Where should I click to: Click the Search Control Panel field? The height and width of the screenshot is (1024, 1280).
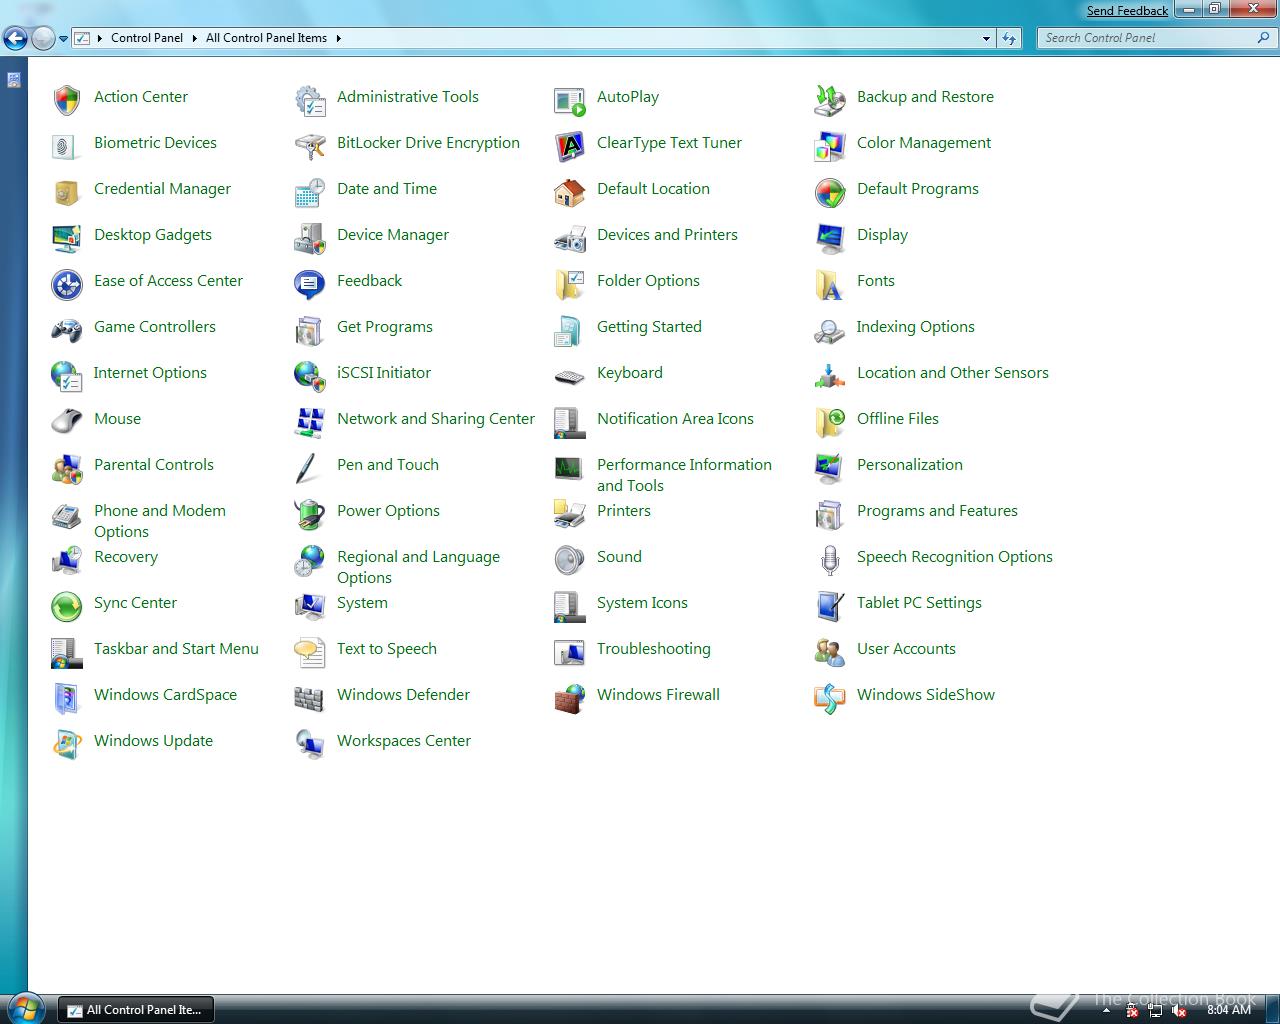(1157, 38)
